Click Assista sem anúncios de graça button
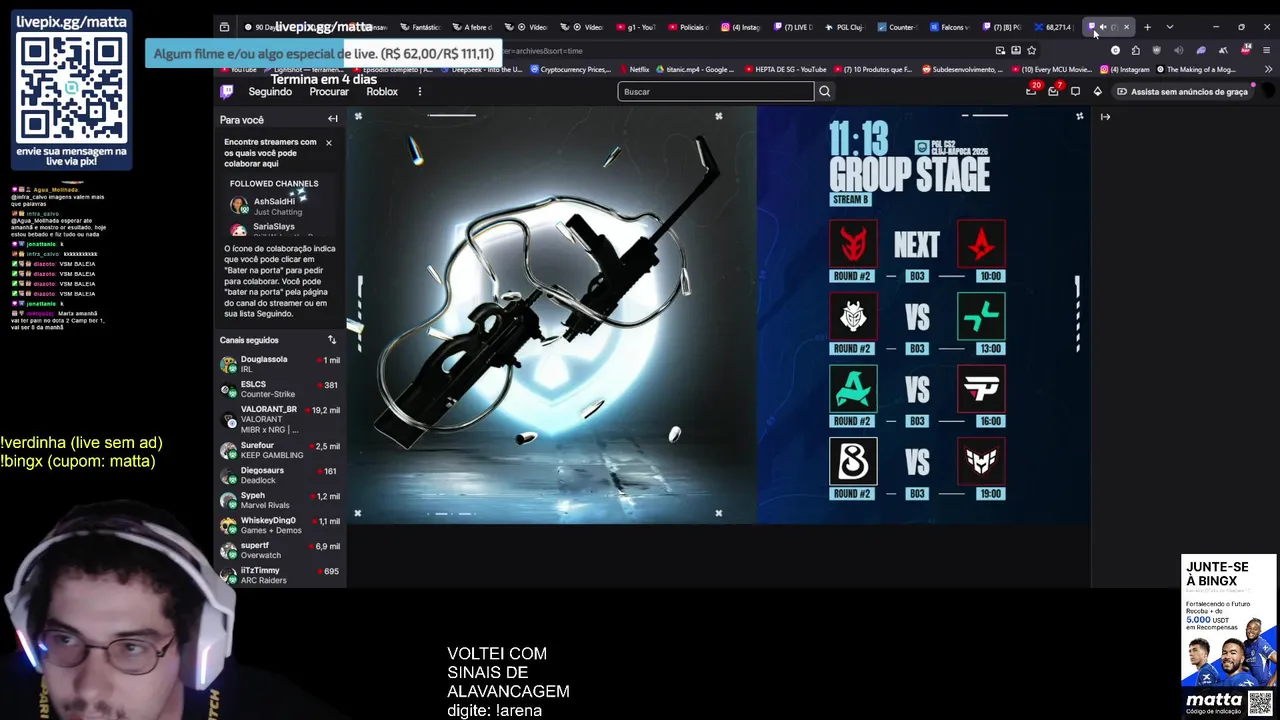Screen dimensions: 1280x720 coord(1182,91)
